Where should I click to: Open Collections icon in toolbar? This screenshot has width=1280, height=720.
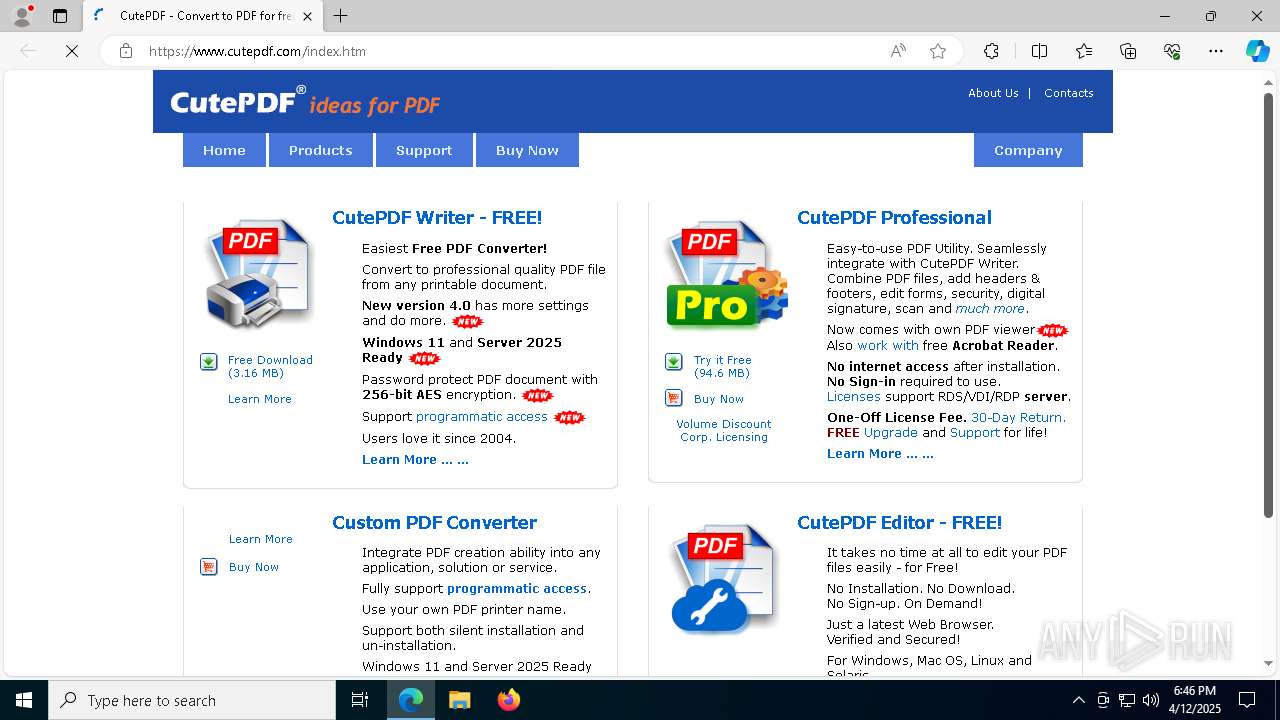tap(1128, 51)
